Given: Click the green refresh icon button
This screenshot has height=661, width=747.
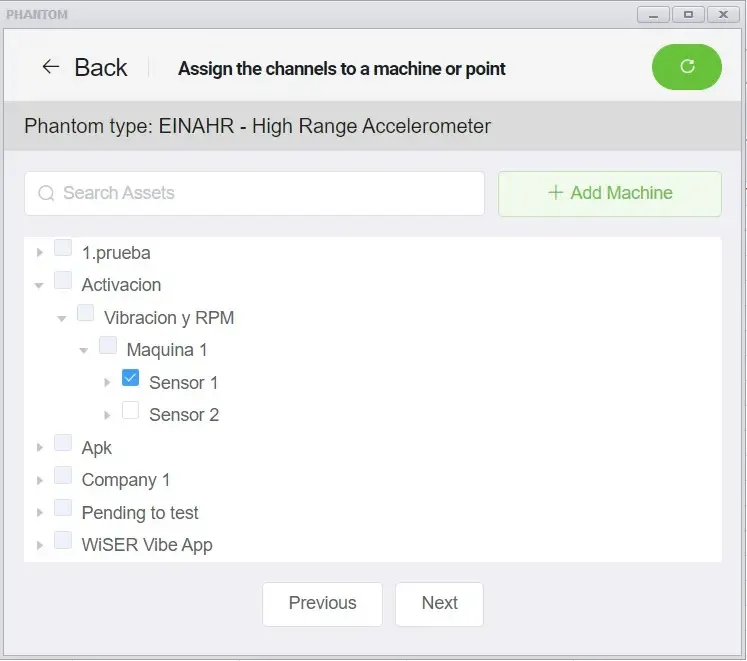Looking at the screenshot, I should pos(686,67).
